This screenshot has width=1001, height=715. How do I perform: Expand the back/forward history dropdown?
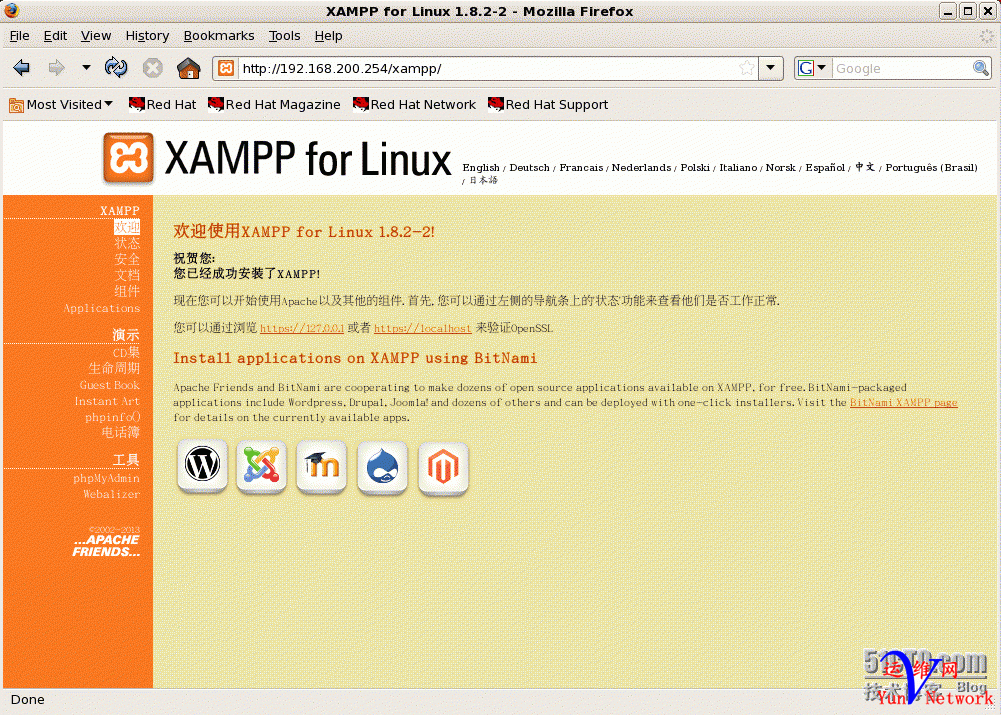coord(86,68)
